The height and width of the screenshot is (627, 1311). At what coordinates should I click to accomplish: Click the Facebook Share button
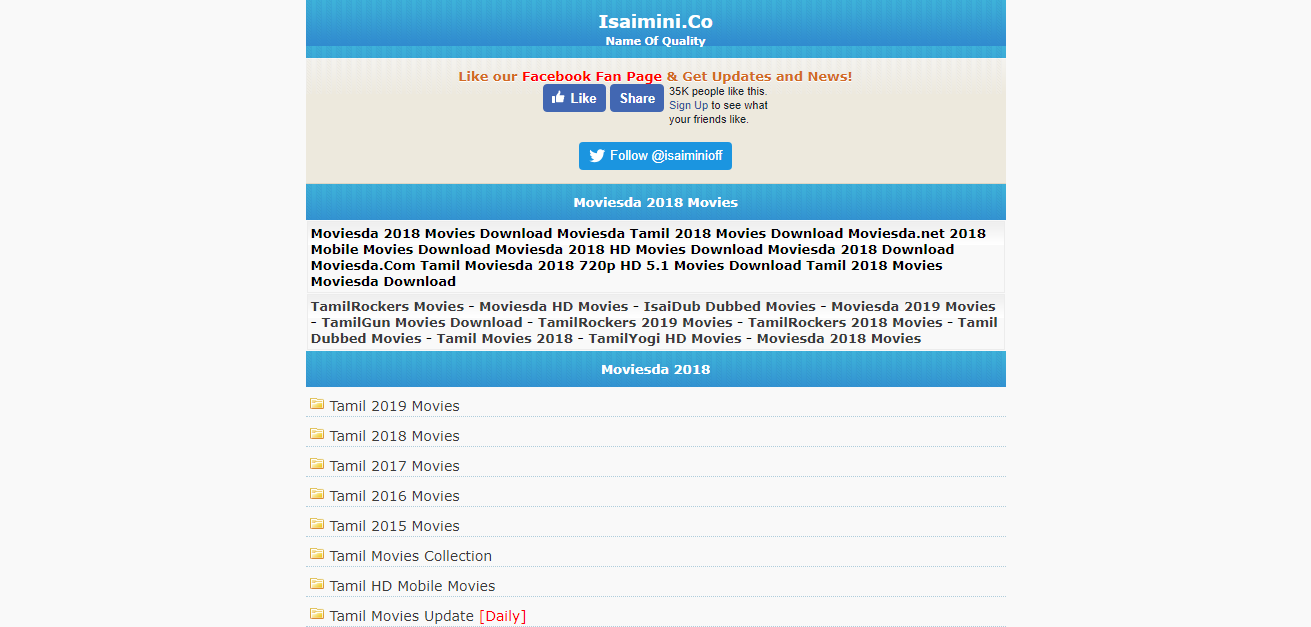pos(637,98)
